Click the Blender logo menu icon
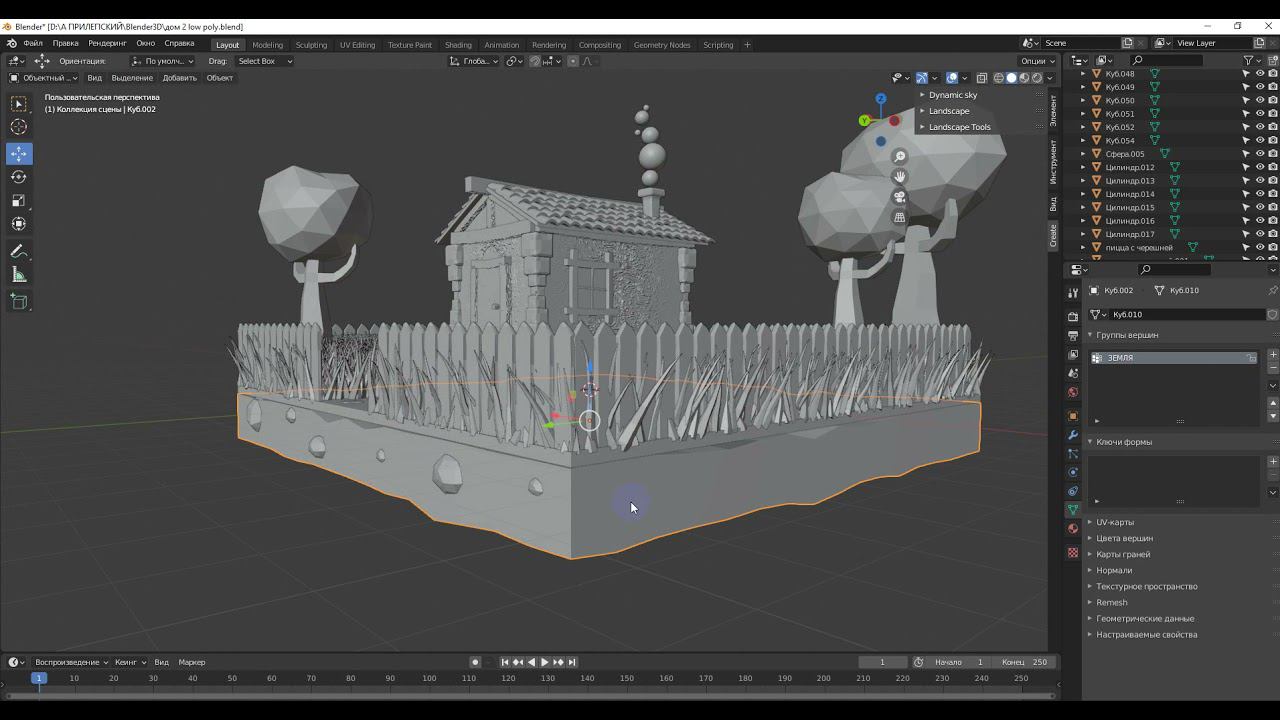Viewport: 1280px width, 720px height. click(12, 44)
